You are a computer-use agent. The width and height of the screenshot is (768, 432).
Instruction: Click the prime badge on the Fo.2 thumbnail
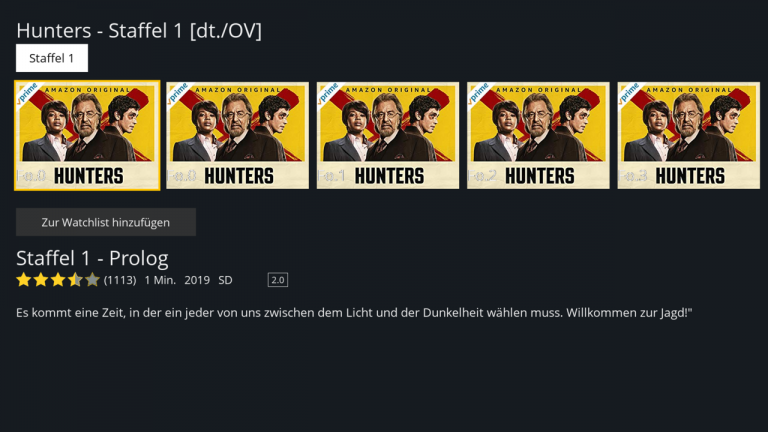click(x=479, y=93)
